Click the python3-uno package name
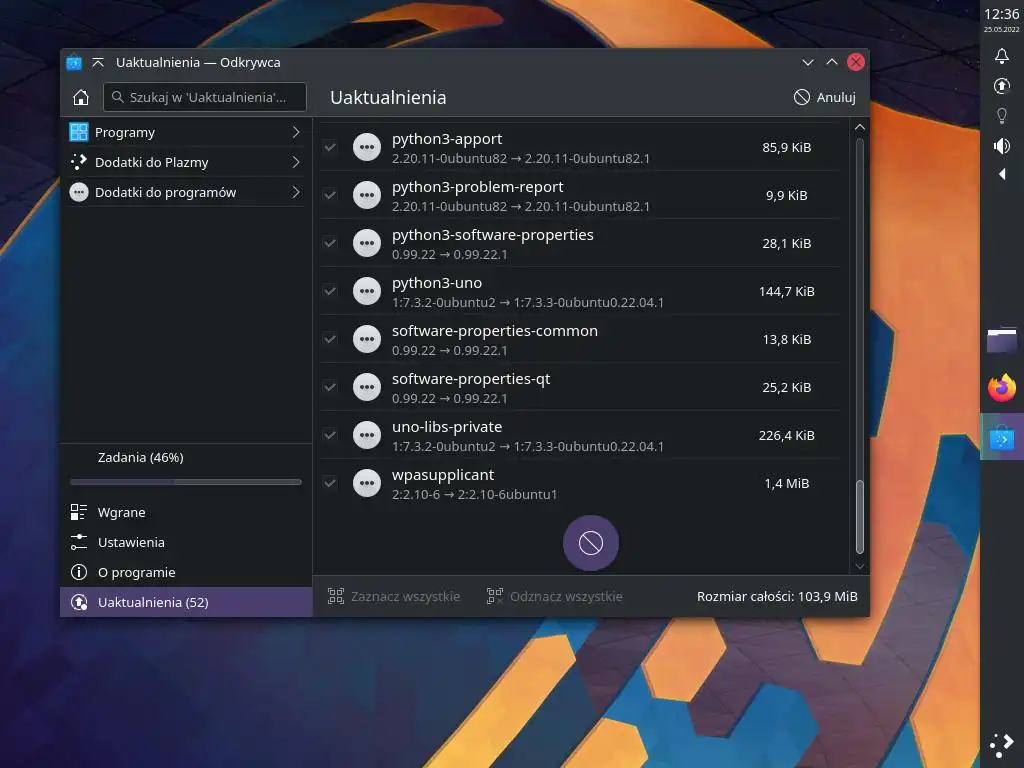 (x=437, y=283)
